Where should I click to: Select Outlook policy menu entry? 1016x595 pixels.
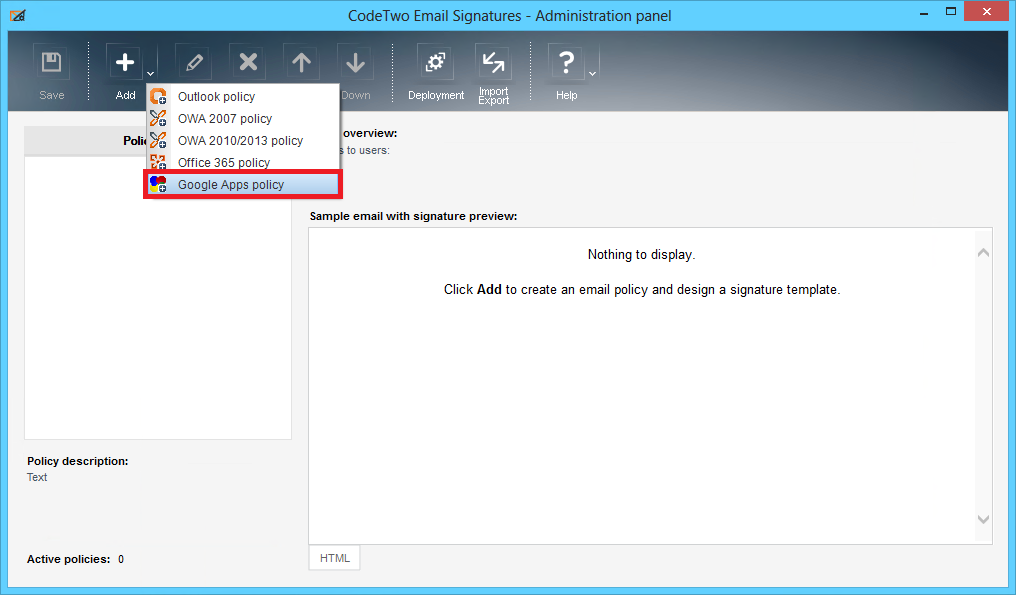point(243,97)
